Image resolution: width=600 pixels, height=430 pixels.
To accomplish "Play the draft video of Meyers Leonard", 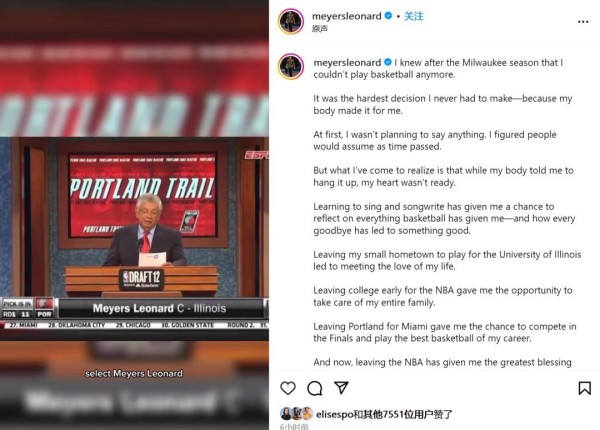I will [x=134, y=215].
